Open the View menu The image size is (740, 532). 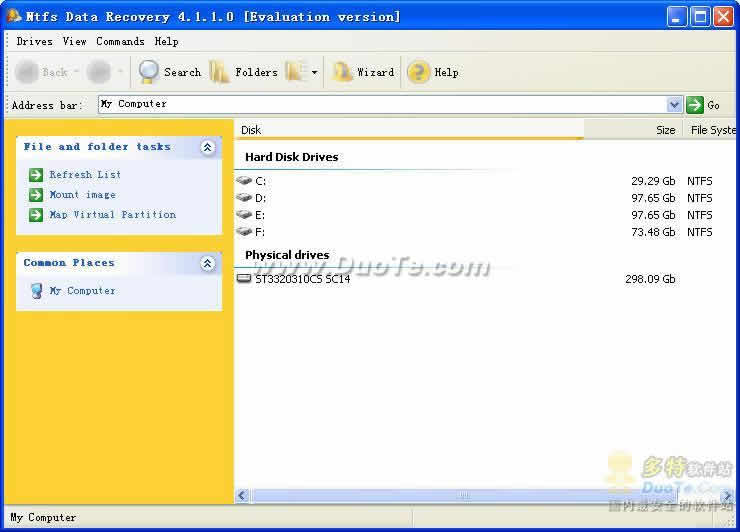coord(75,42)
